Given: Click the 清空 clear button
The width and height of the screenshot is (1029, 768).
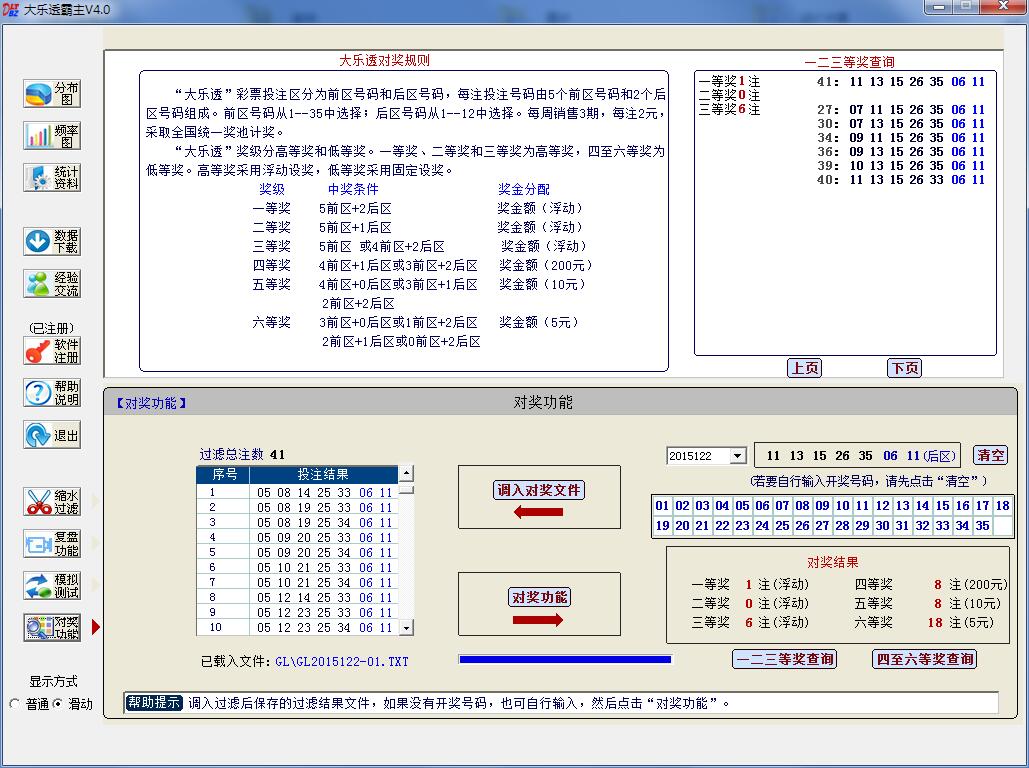Looking at the screenshot, I should click(x=991, y=455).
